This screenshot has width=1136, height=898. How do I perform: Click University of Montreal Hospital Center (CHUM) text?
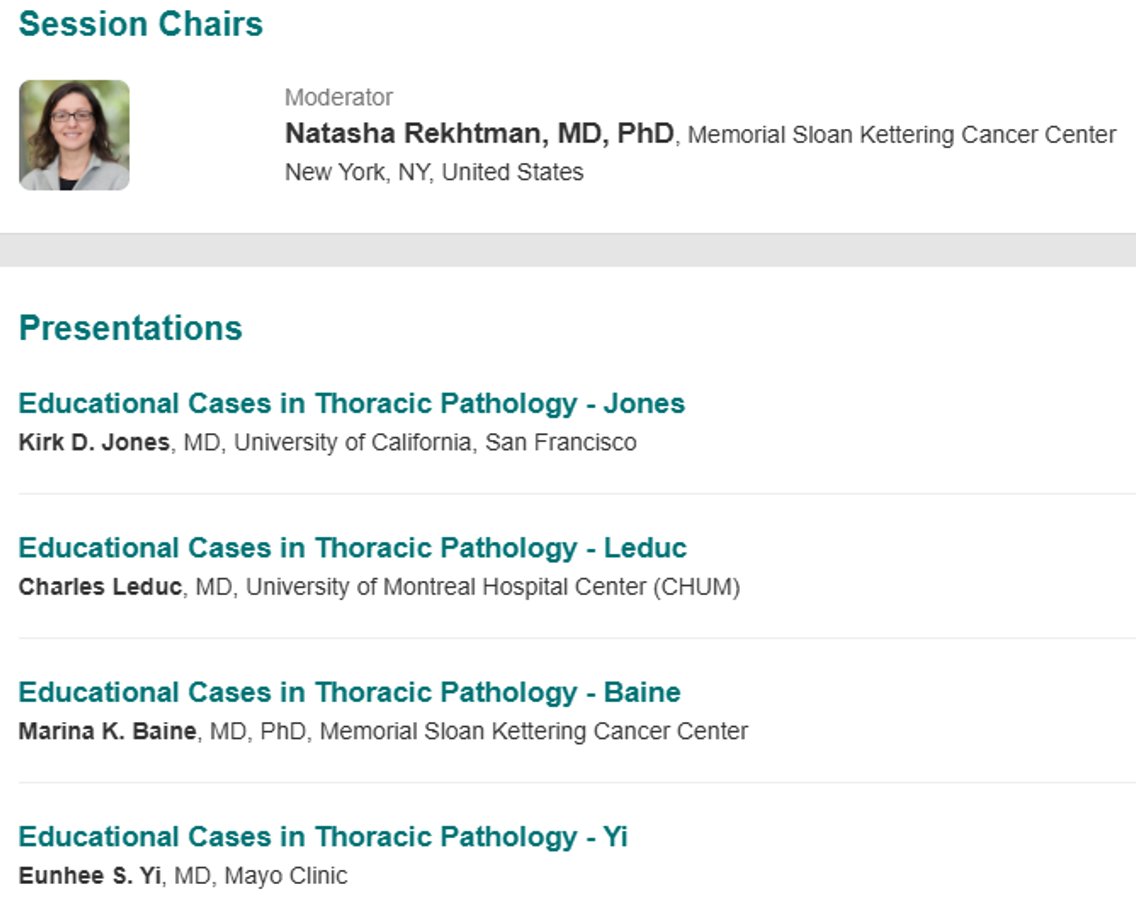[493, 586]
